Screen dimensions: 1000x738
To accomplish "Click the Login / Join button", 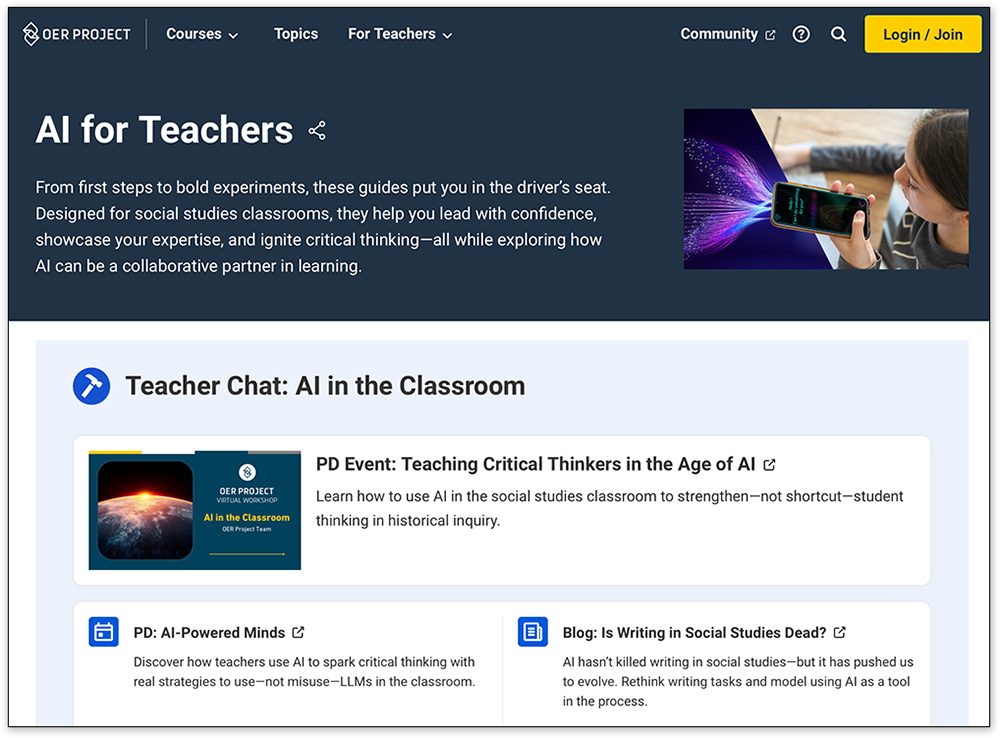I will click(x=922, y=34).
